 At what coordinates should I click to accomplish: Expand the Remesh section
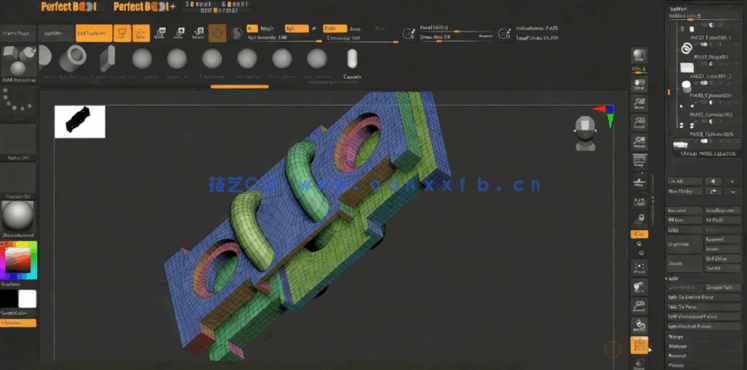676,356
